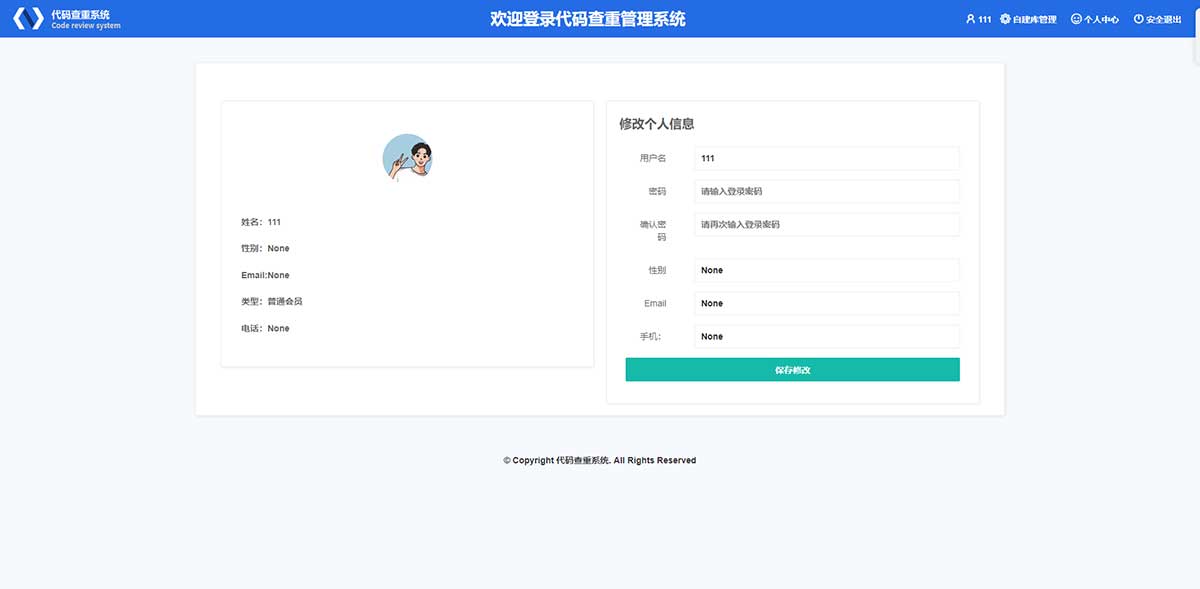Viewport: 1200px width, 589px height.
Task: Open the 自建库管理 menu item text
Action: (1034, 19)
